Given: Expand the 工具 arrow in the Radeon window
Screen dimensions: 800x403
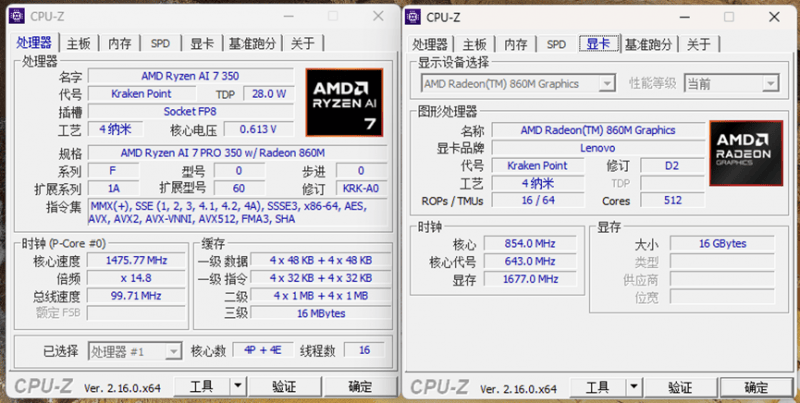Looking at the screenshot, I should point(634,387).
